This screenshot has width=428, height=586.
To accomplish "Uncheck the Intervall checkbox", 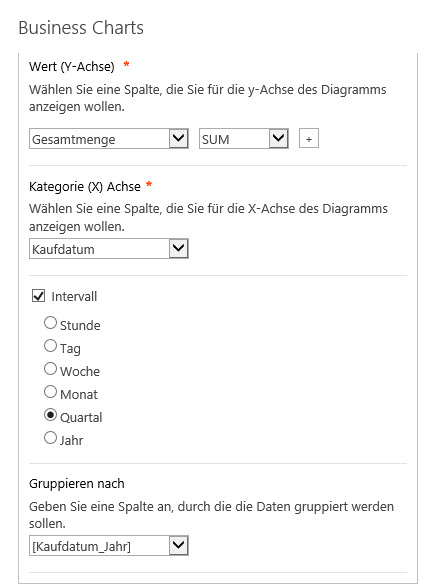I will (x=39, y=296).
